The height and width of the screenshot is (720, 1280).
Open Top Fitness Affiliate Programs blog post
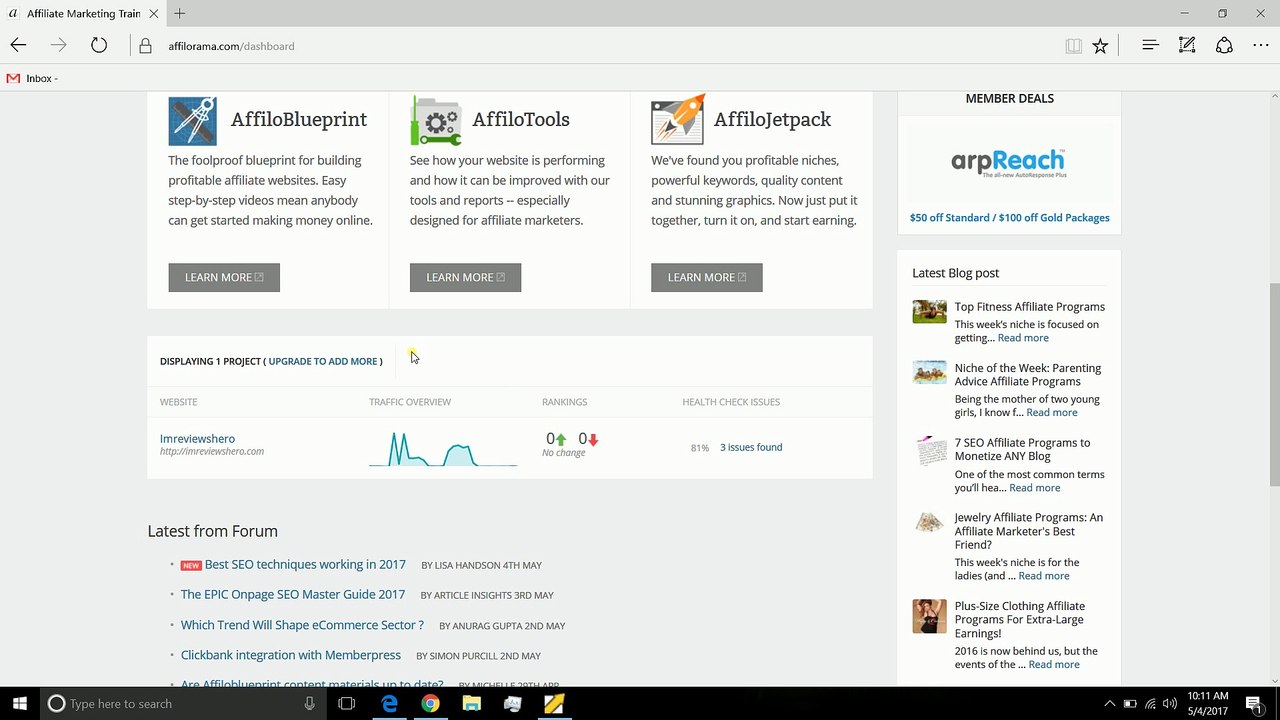[x=1030, y=307]
